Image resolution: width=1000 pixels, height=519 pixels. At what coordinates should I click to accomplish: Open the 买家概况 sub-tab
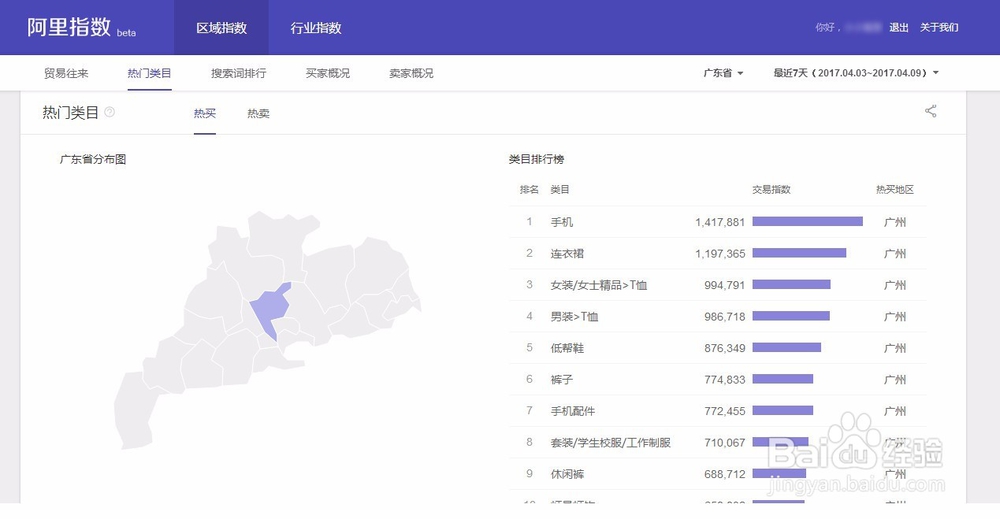pos(328,73)
